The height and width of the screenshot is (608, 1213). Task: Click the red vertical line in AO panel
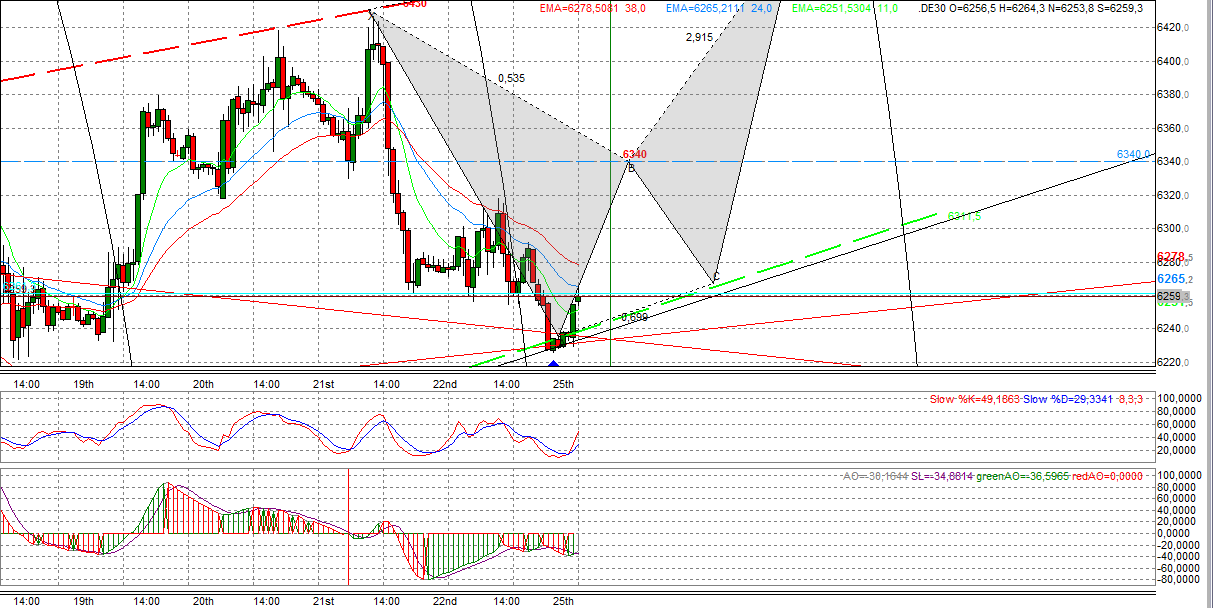348,527
